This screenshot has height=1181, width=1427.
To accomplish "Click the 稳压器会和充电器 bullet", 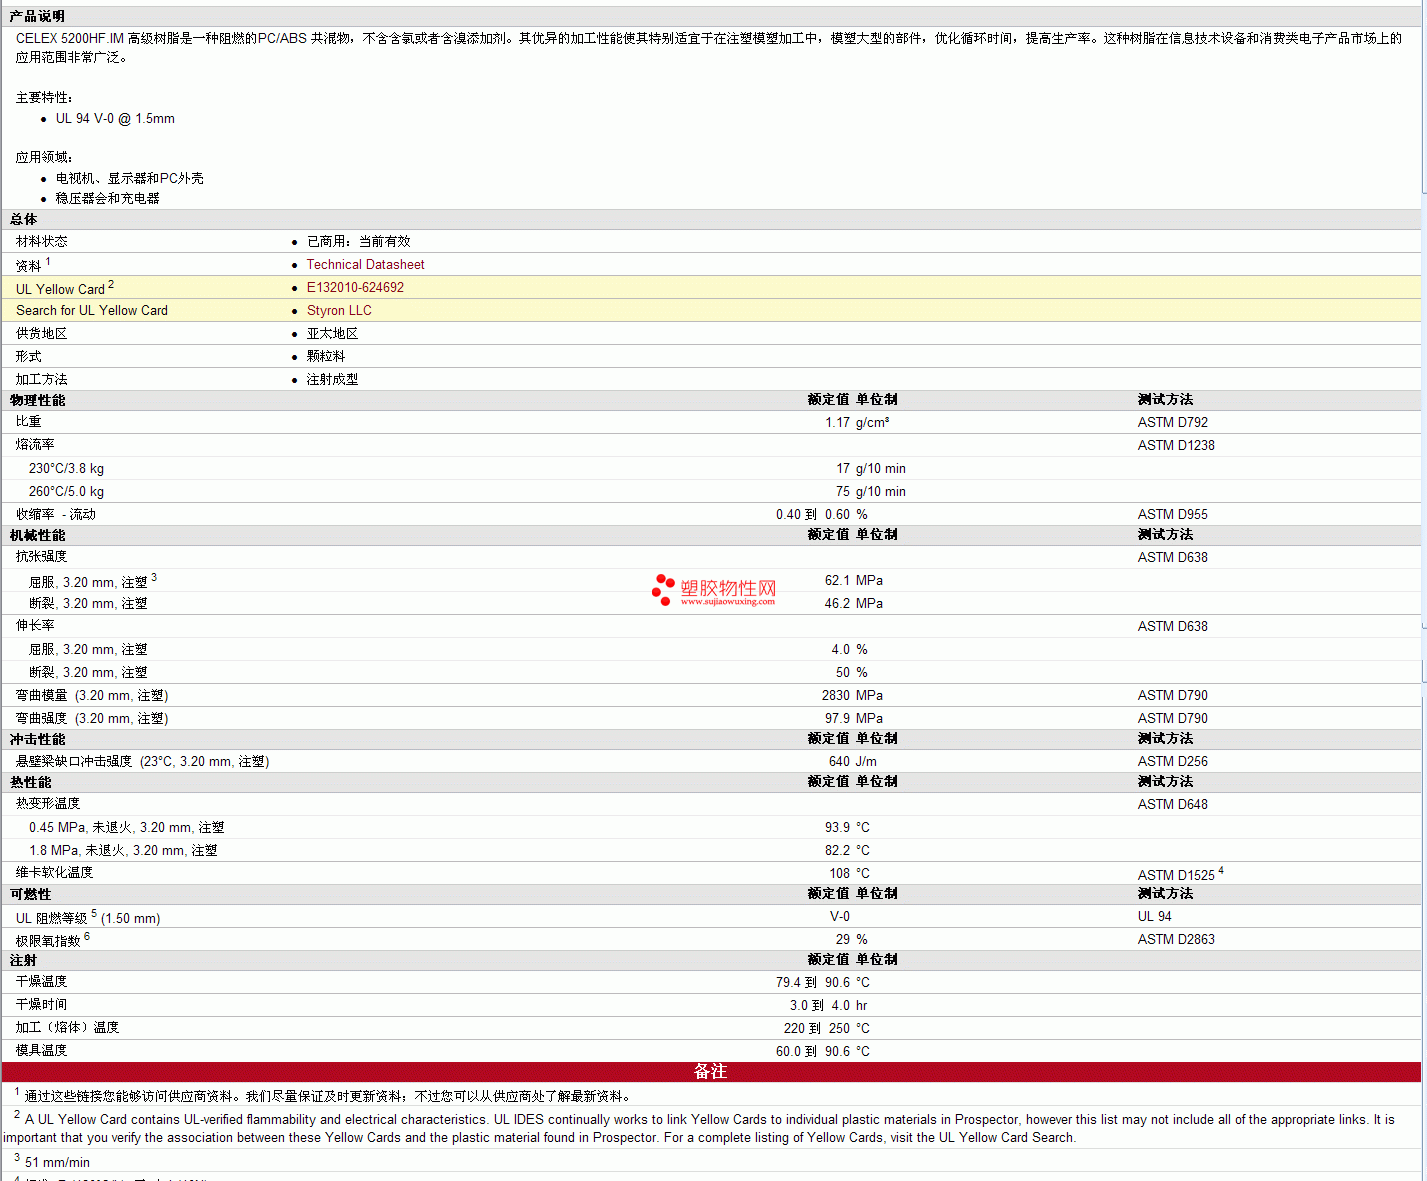I will point(107,199).
